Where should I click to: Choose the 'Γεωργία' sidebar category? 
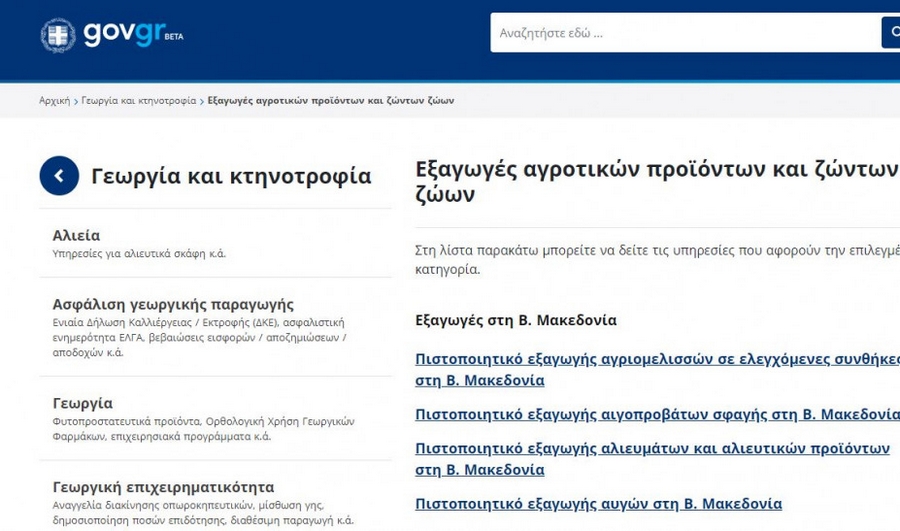coord(82,404)
